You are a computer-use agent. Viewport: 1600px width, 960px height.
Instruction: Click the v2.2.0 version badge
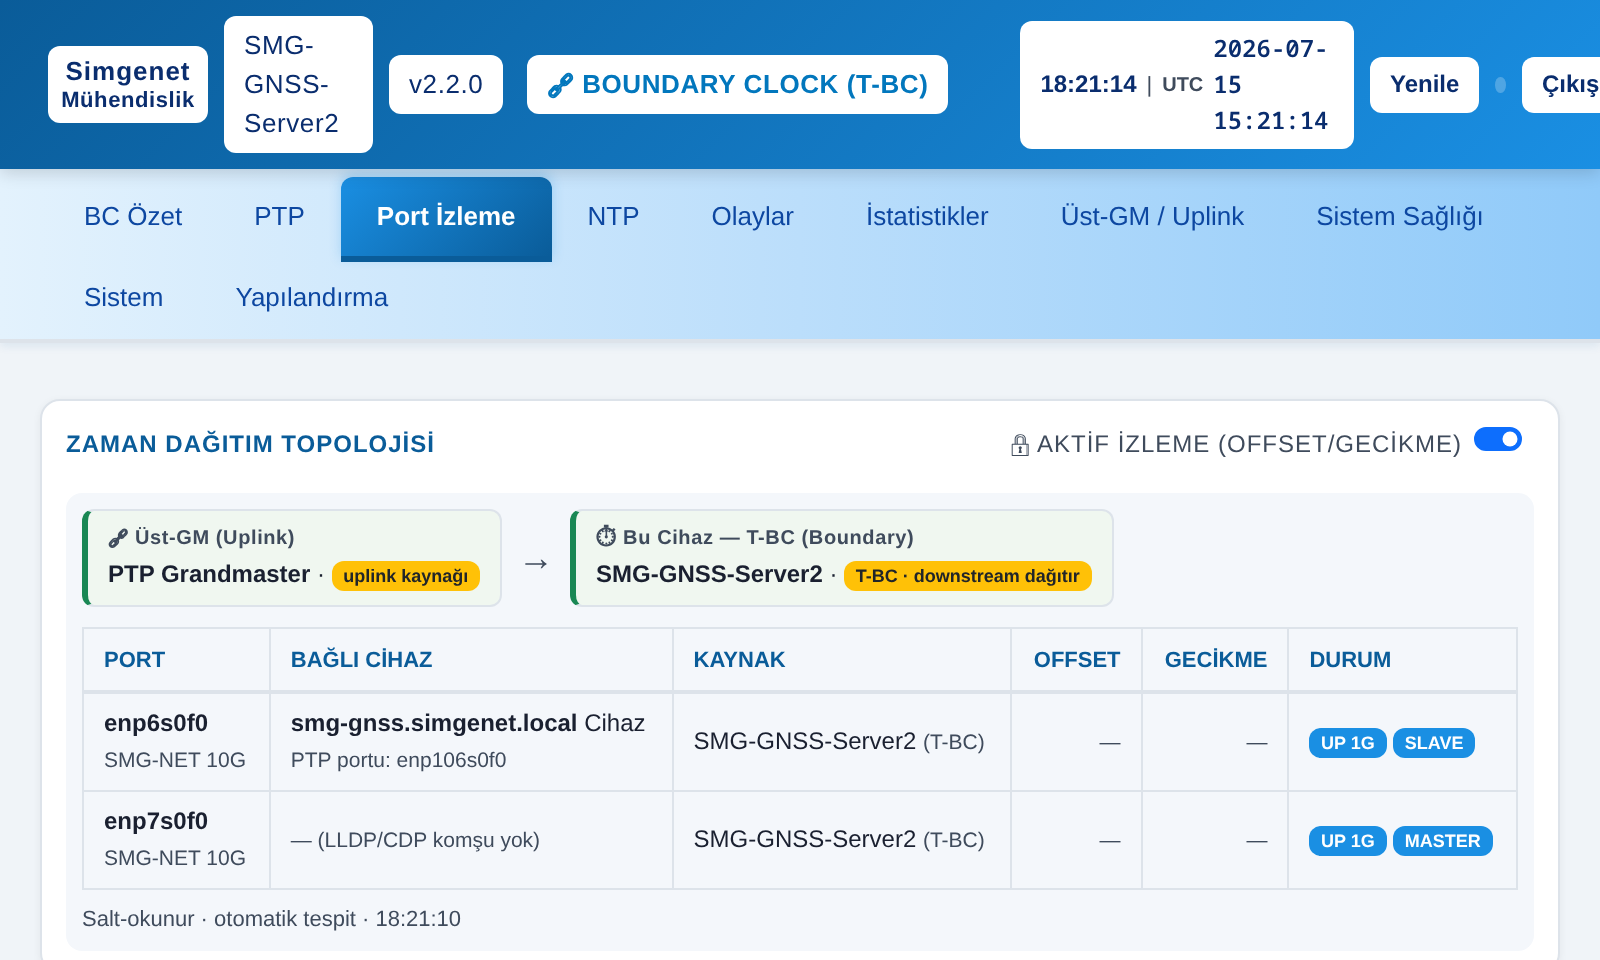[x=446, y=85]
